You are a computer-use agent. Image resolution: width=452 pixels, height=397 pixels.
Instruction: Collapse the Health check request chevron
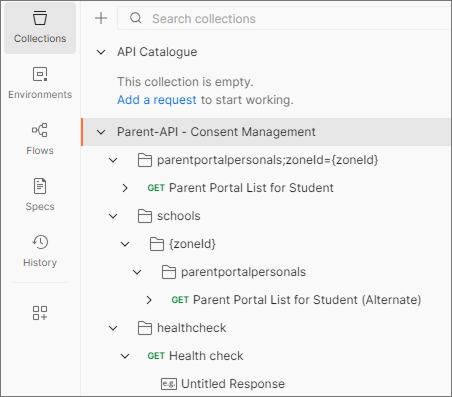(x=125, y=356)
